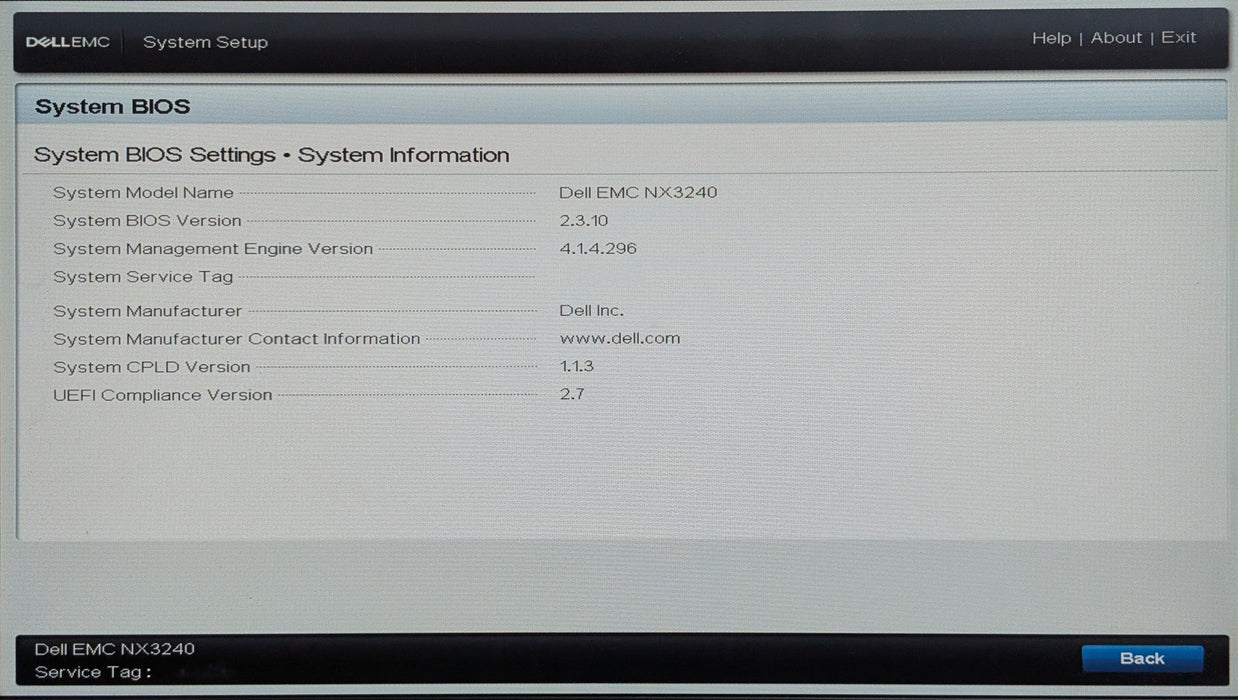This screenshot has height=700, width=1238.
Task: Select the System Service Tag label
Action: click(x=143, y=277)
